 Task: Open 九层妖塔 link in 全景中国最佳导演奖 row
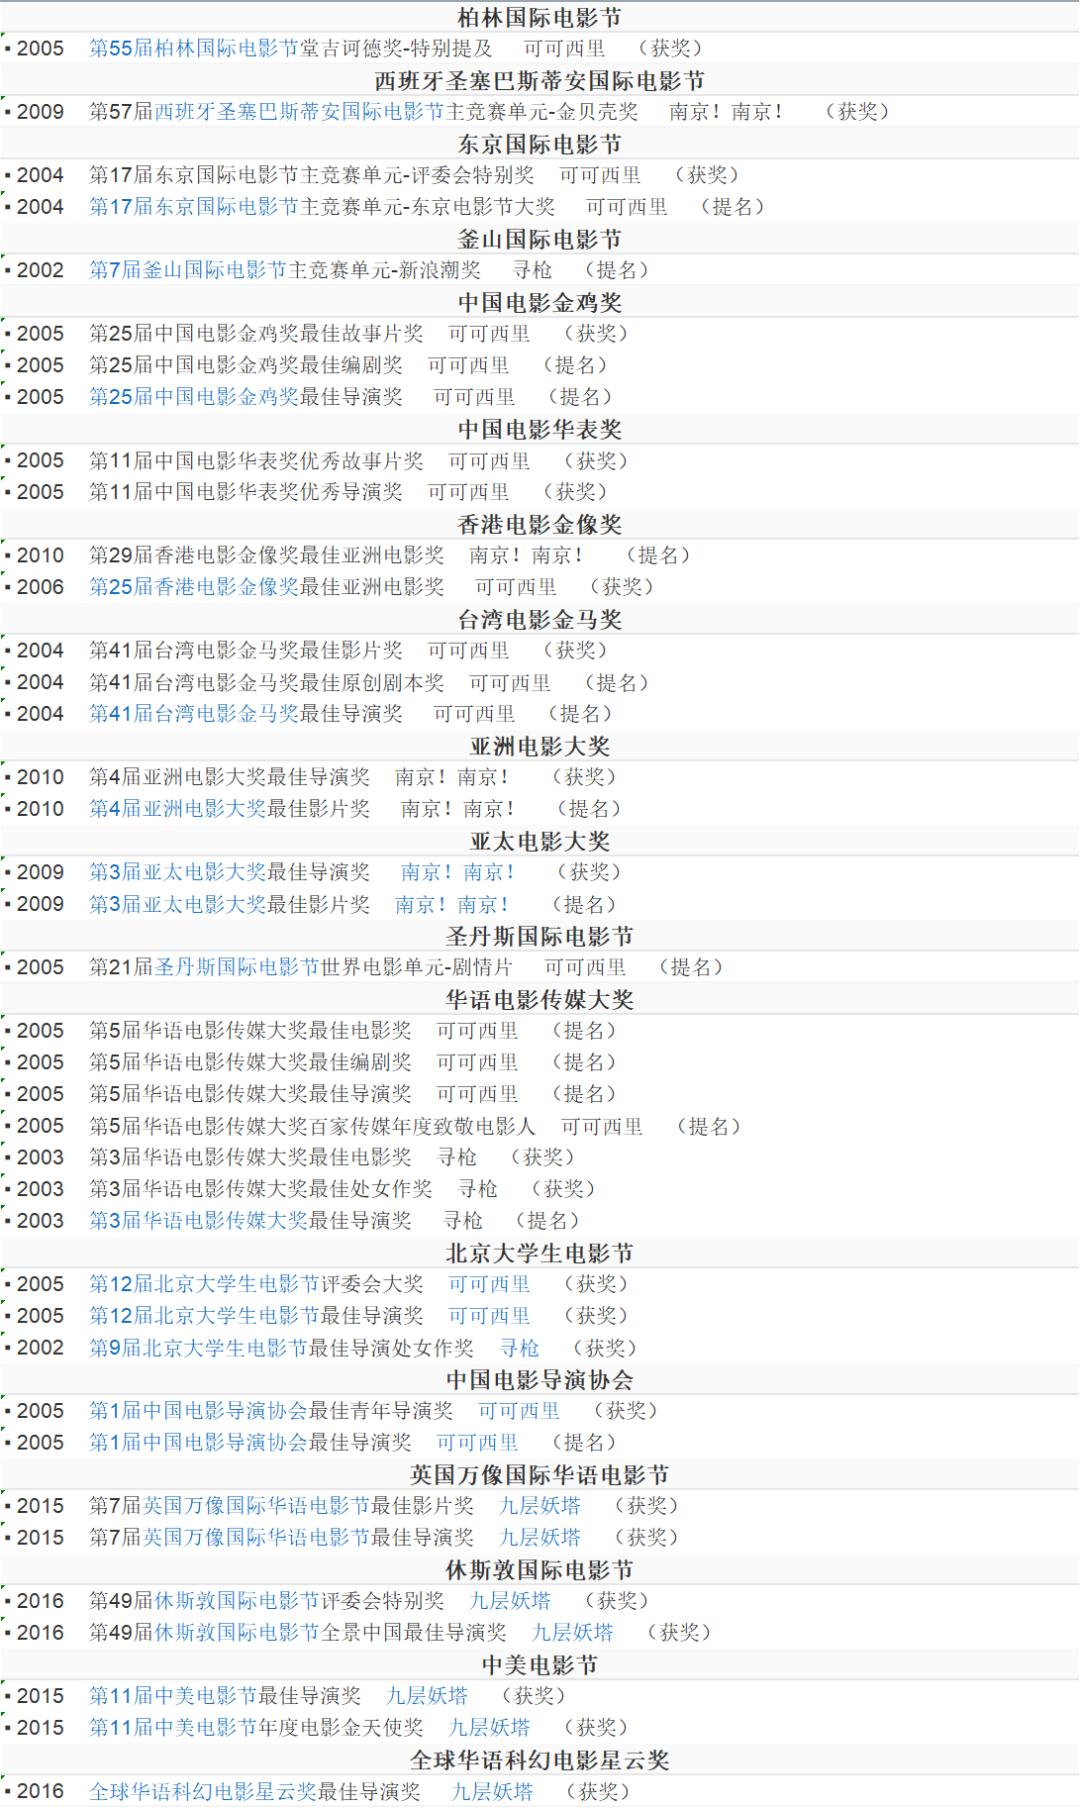point(573,1633)
